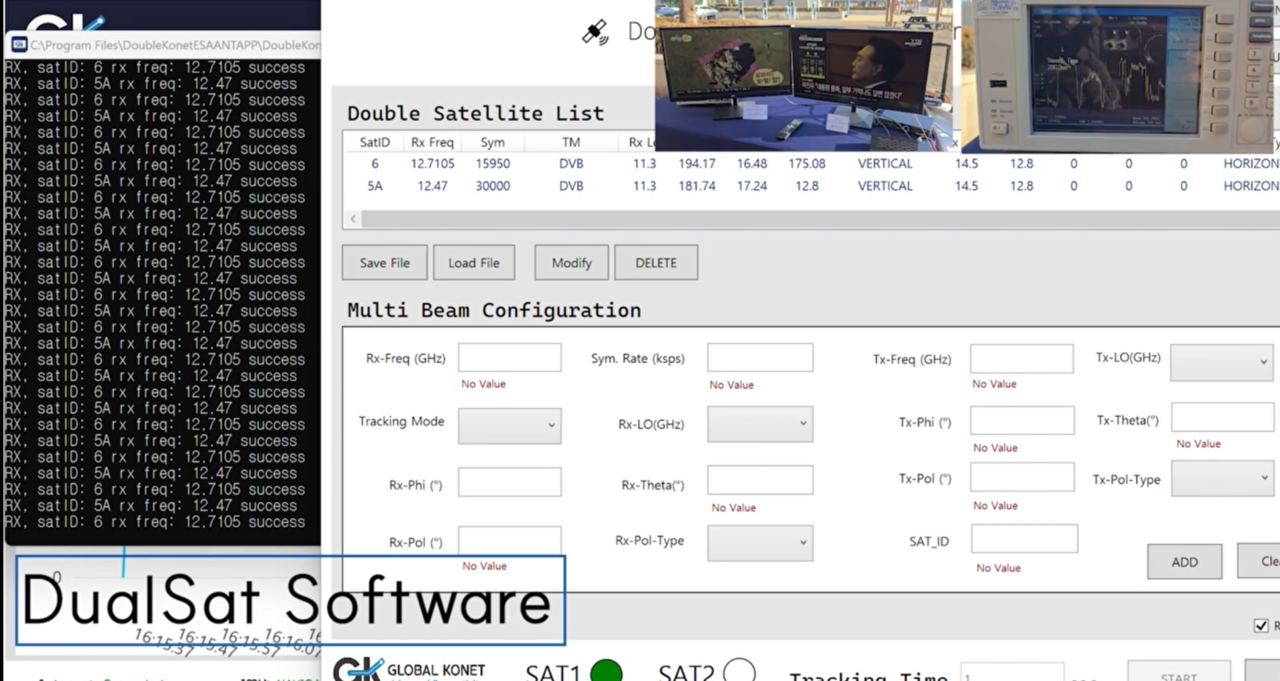Focus the Rx-Freq (GHz) input field
This screenshot has width=1280, height=681.
[510, 358]
